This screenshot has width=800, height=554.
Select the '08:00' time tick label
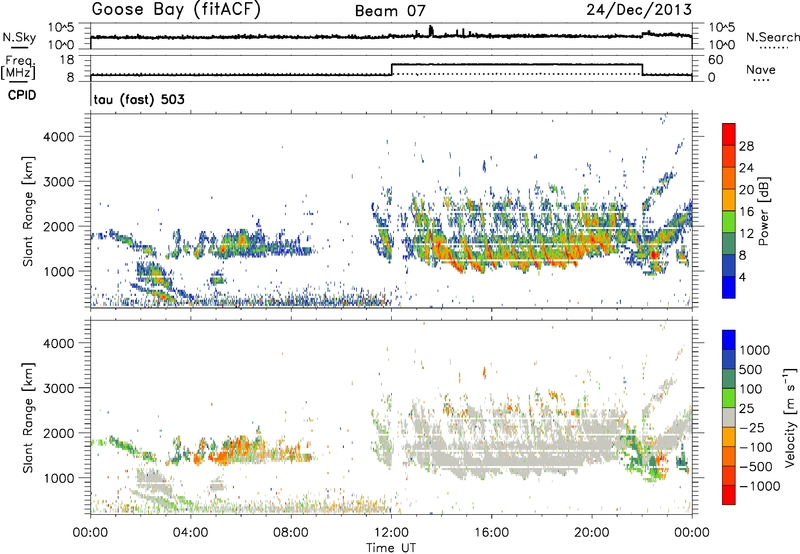pyautogui.click(x=291, y=533)
